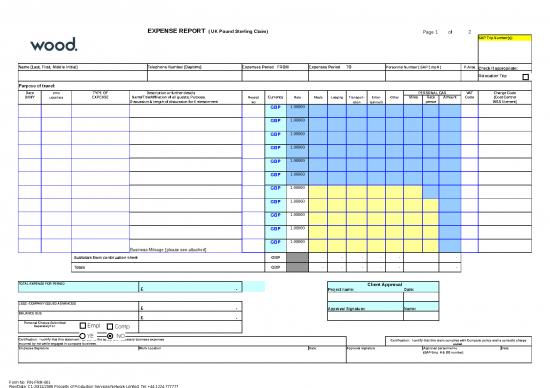Click the yellow SAP Trip Number(s) header
Image resolution: width=550 pixels, height=388 pixels.
(505, 38)
